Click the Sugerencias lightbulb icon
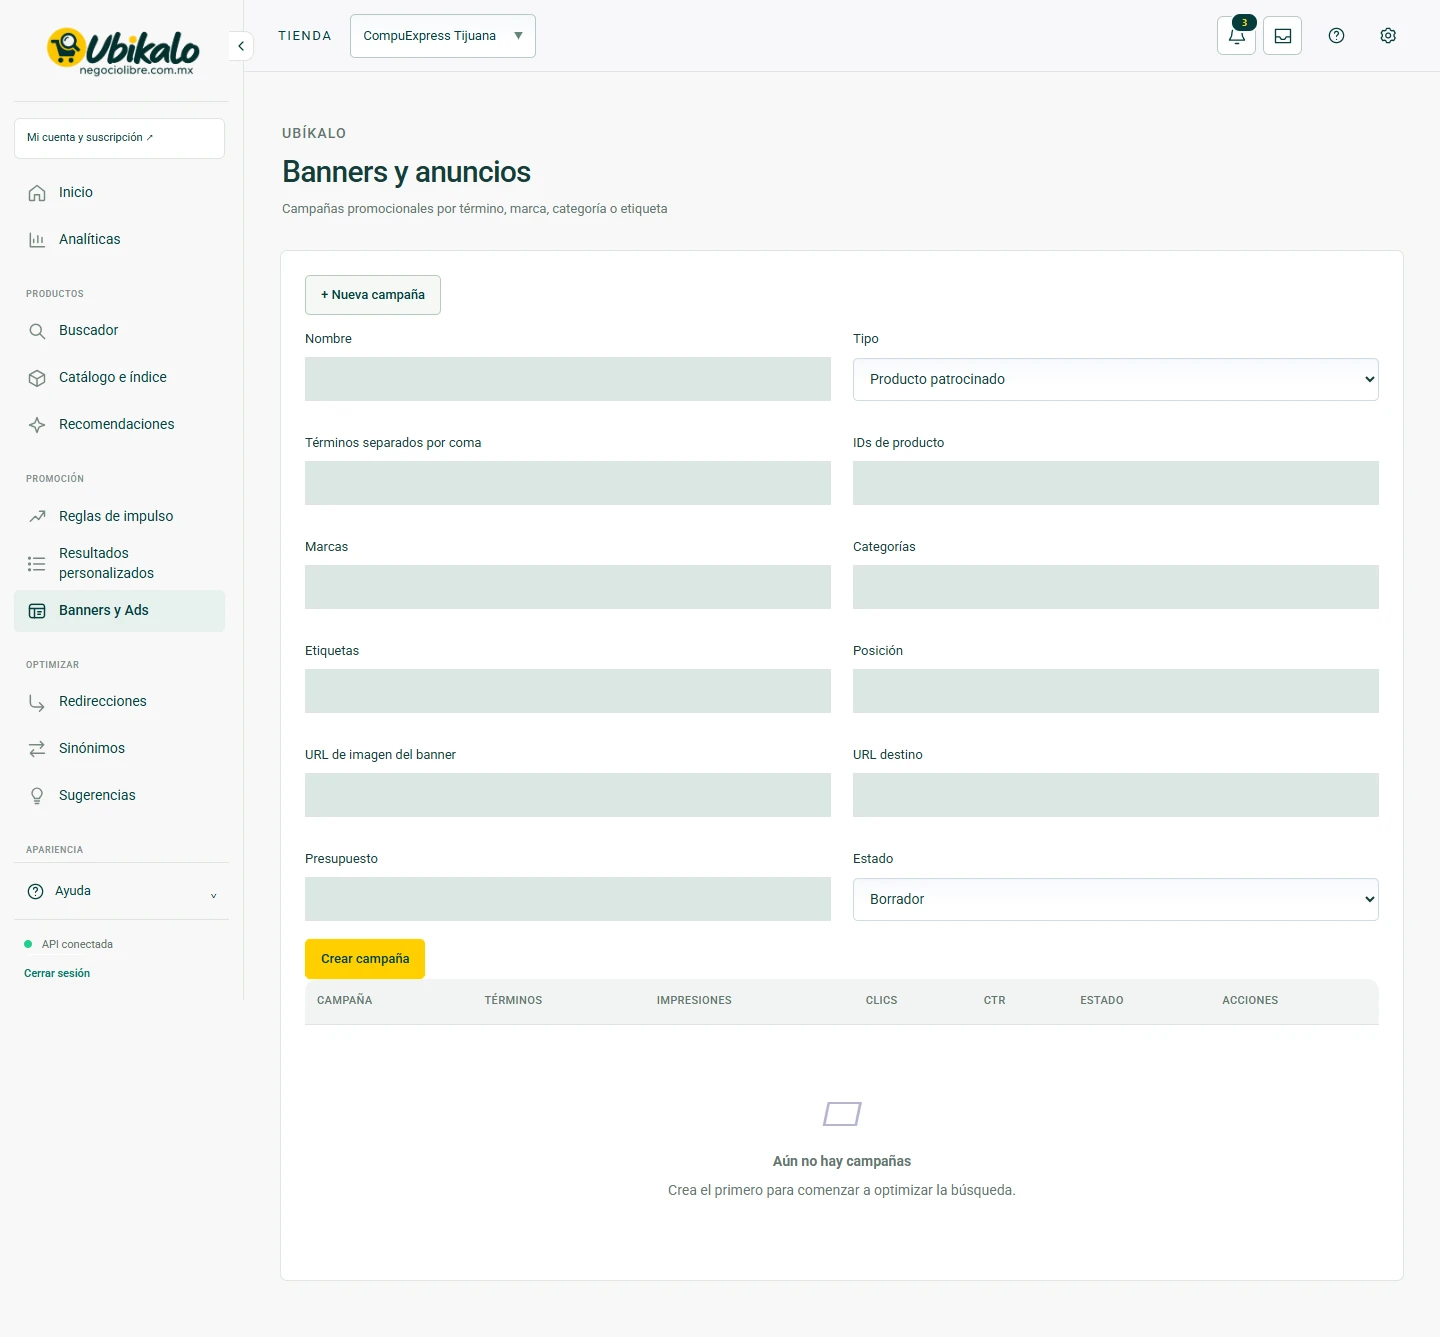 pos(37,796)
